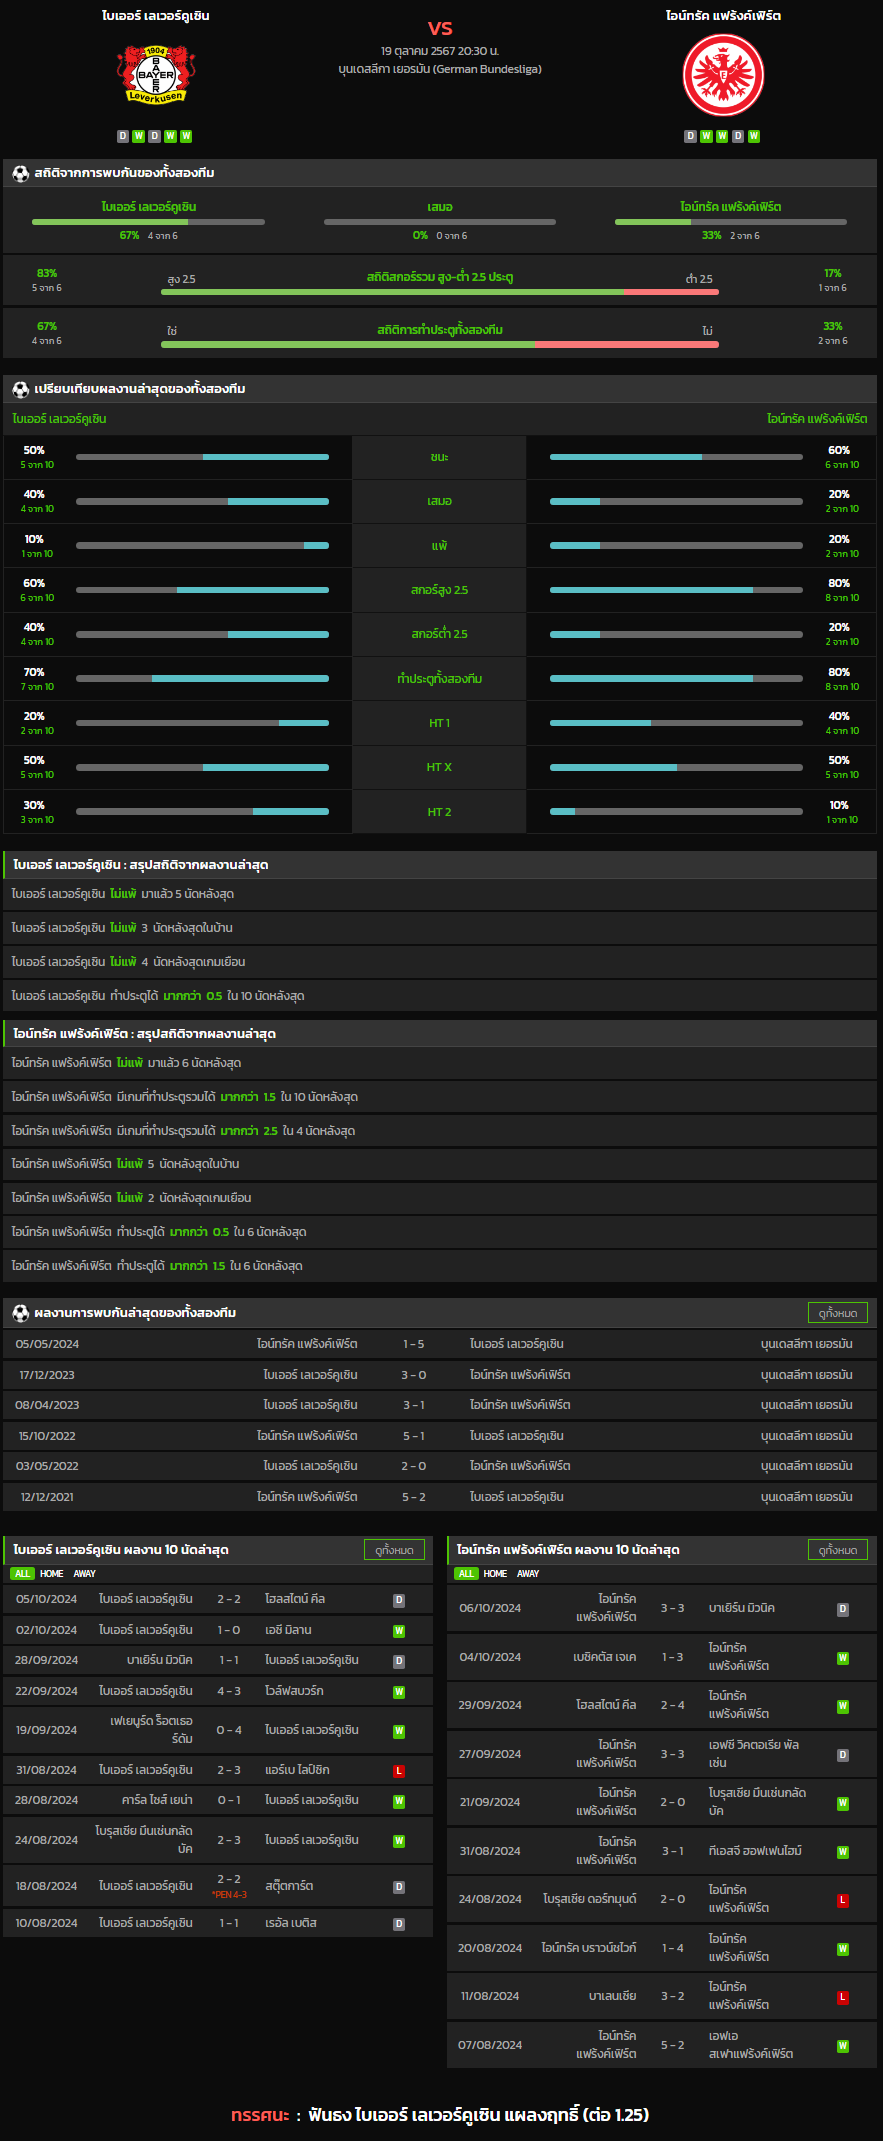
Task: Select ALL tab in Frankfurt last 10 matches
Action: [x=466, y=1574]
